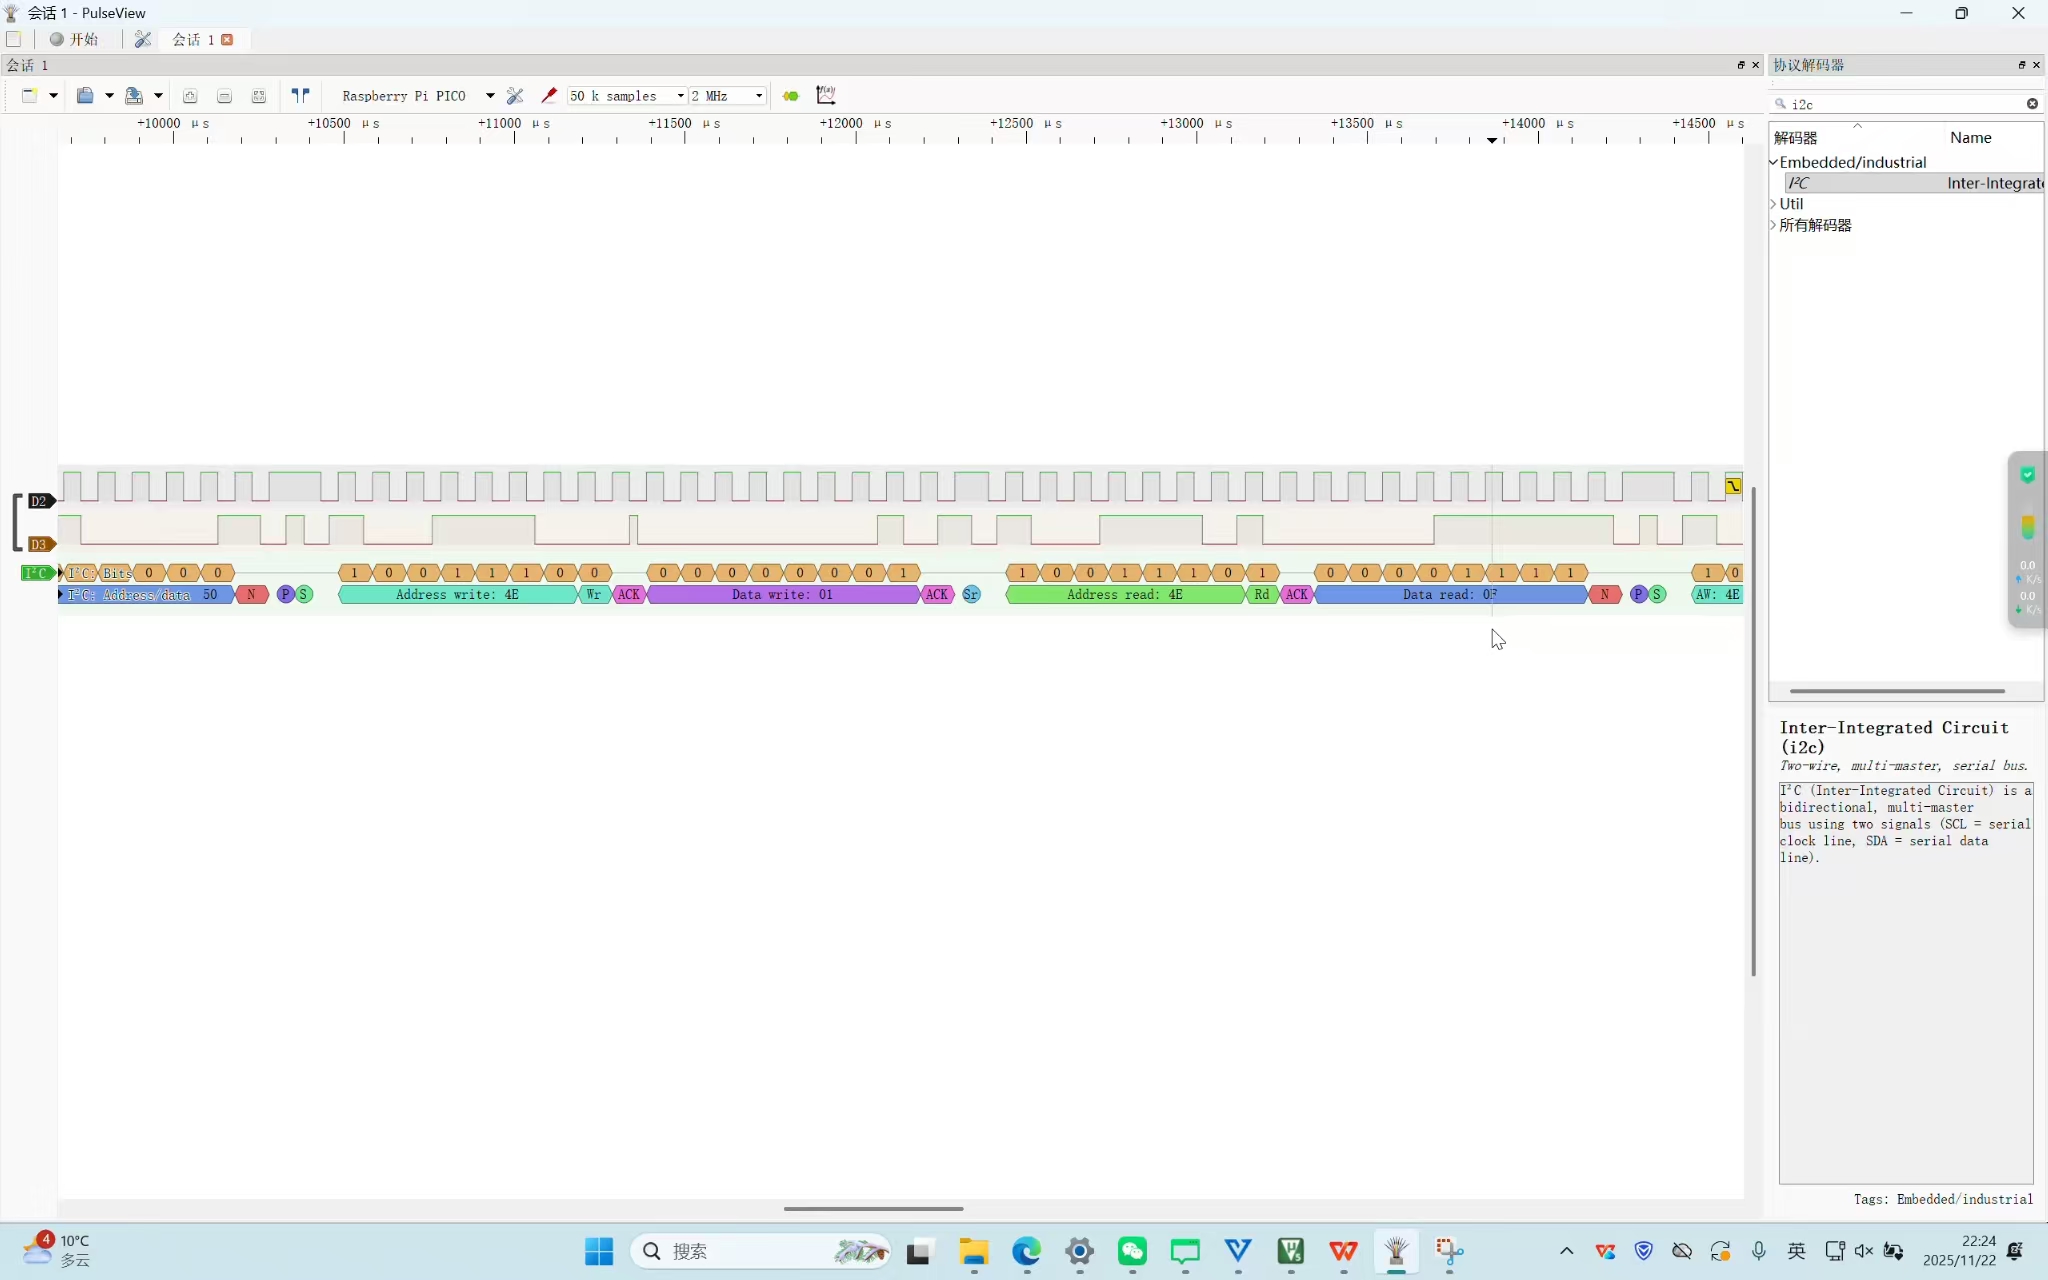The height and width of the screenshot is (1280, 2048).
Task: Select the I²C decoder tree entry
Action: (x=1800, y=183)
